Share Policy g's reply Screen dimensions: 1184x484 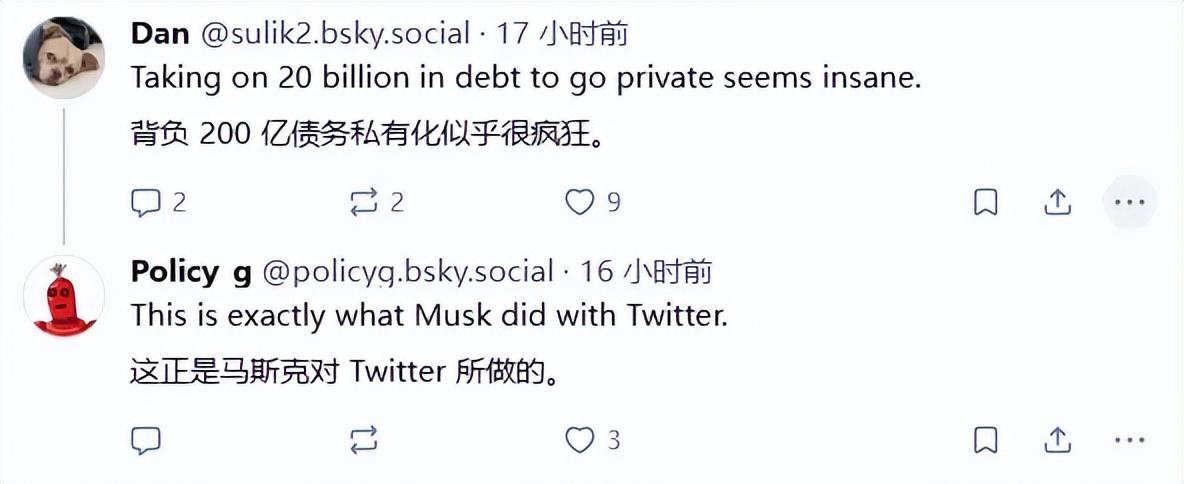coord(1057,440)
